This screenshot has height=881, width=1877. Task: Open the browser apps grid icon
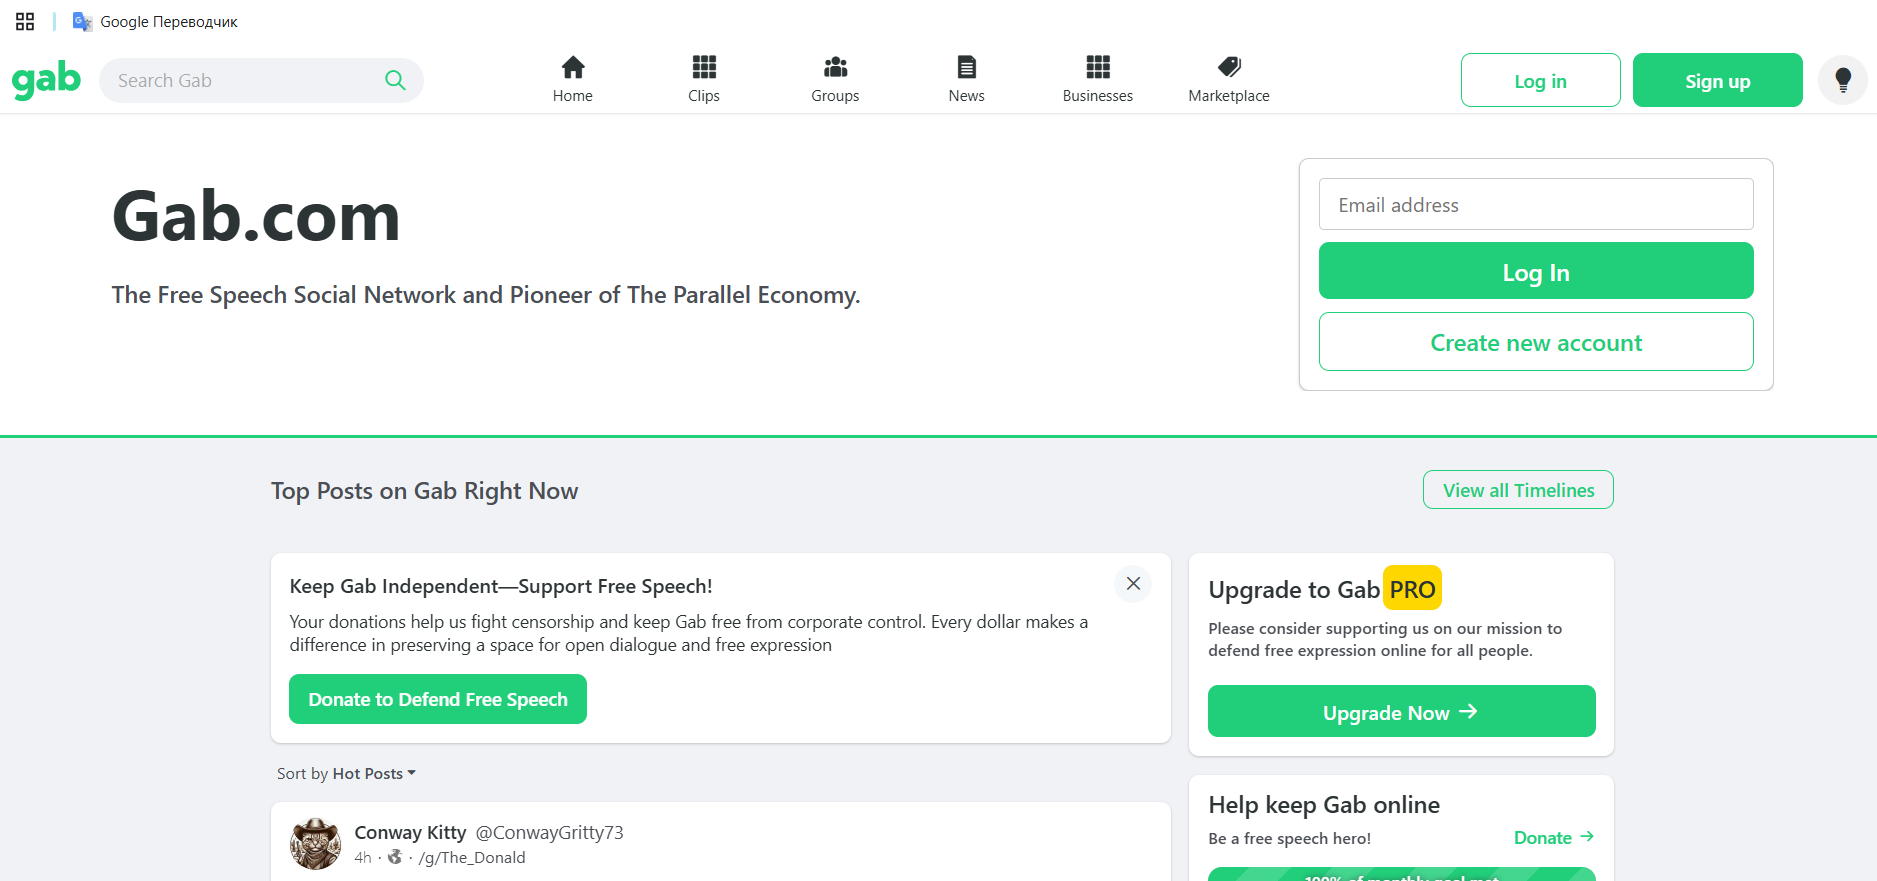click(x=25, y=22)
